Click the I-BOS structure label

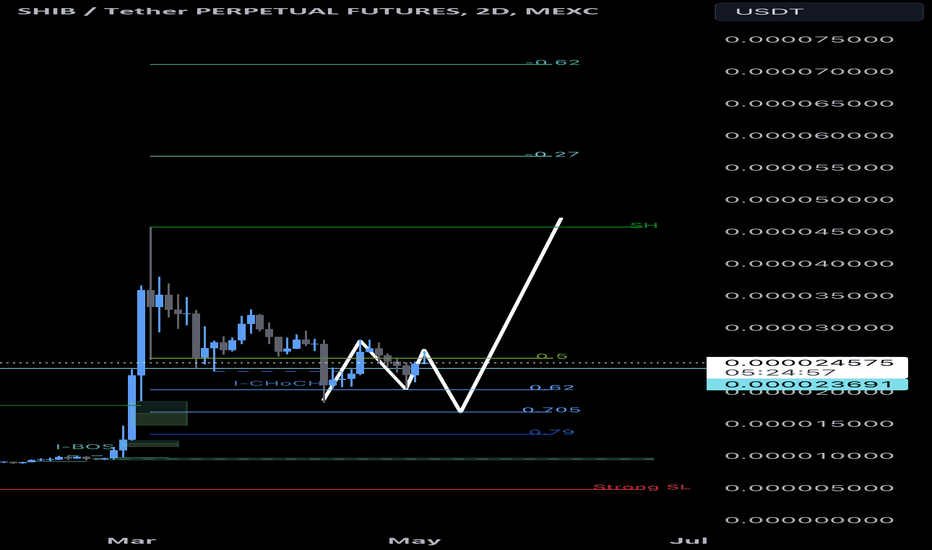pos(85,447)
